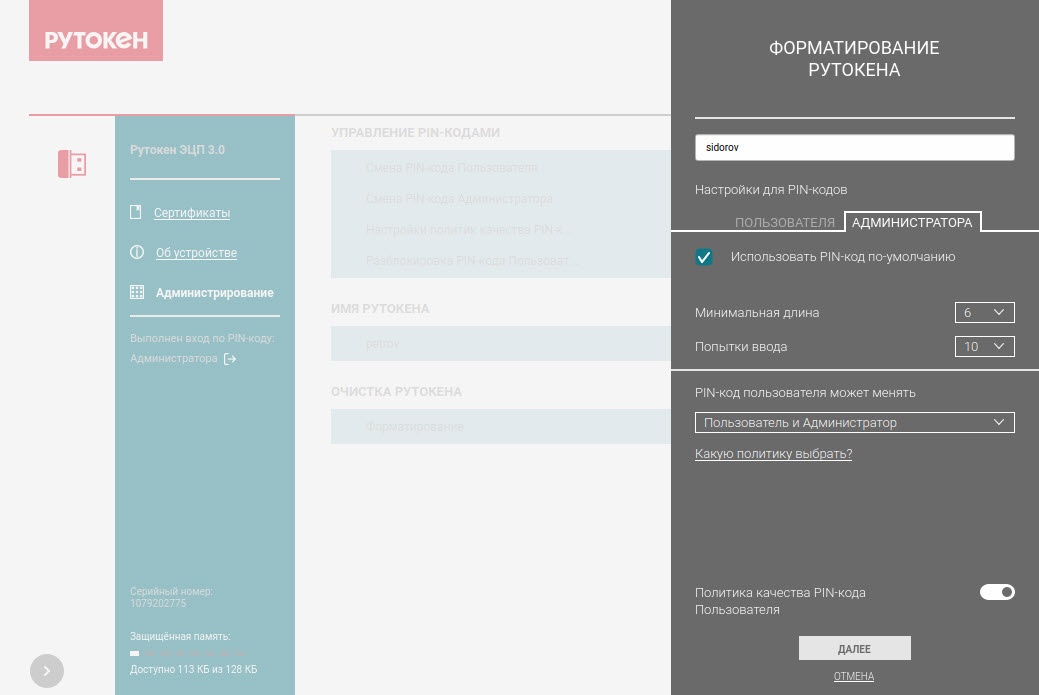Switch to the АДМИНИСТРАТОРА tab
The height and width of the screenshot is (695, 1039).
(x=912, y=223)
